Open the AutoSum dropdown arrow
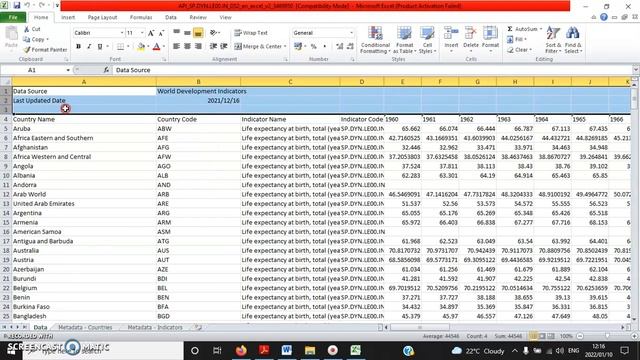 541,29
